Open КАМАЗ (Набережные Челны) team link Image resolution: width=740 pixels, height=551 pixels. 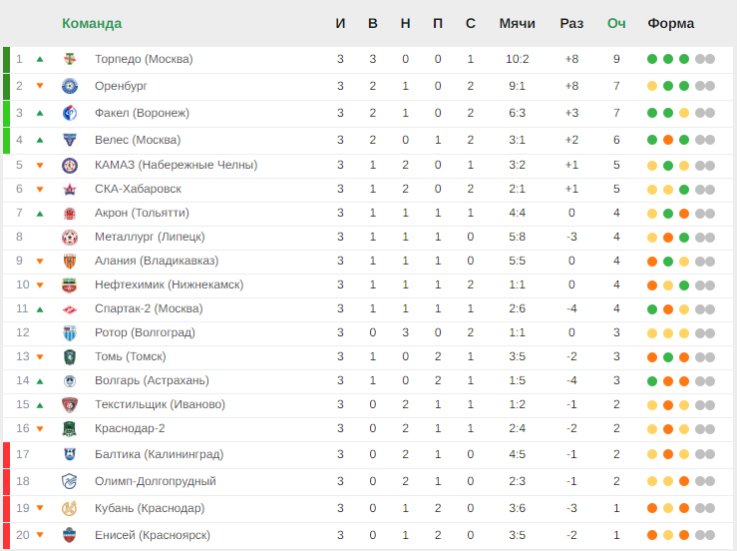click(176, 165)
